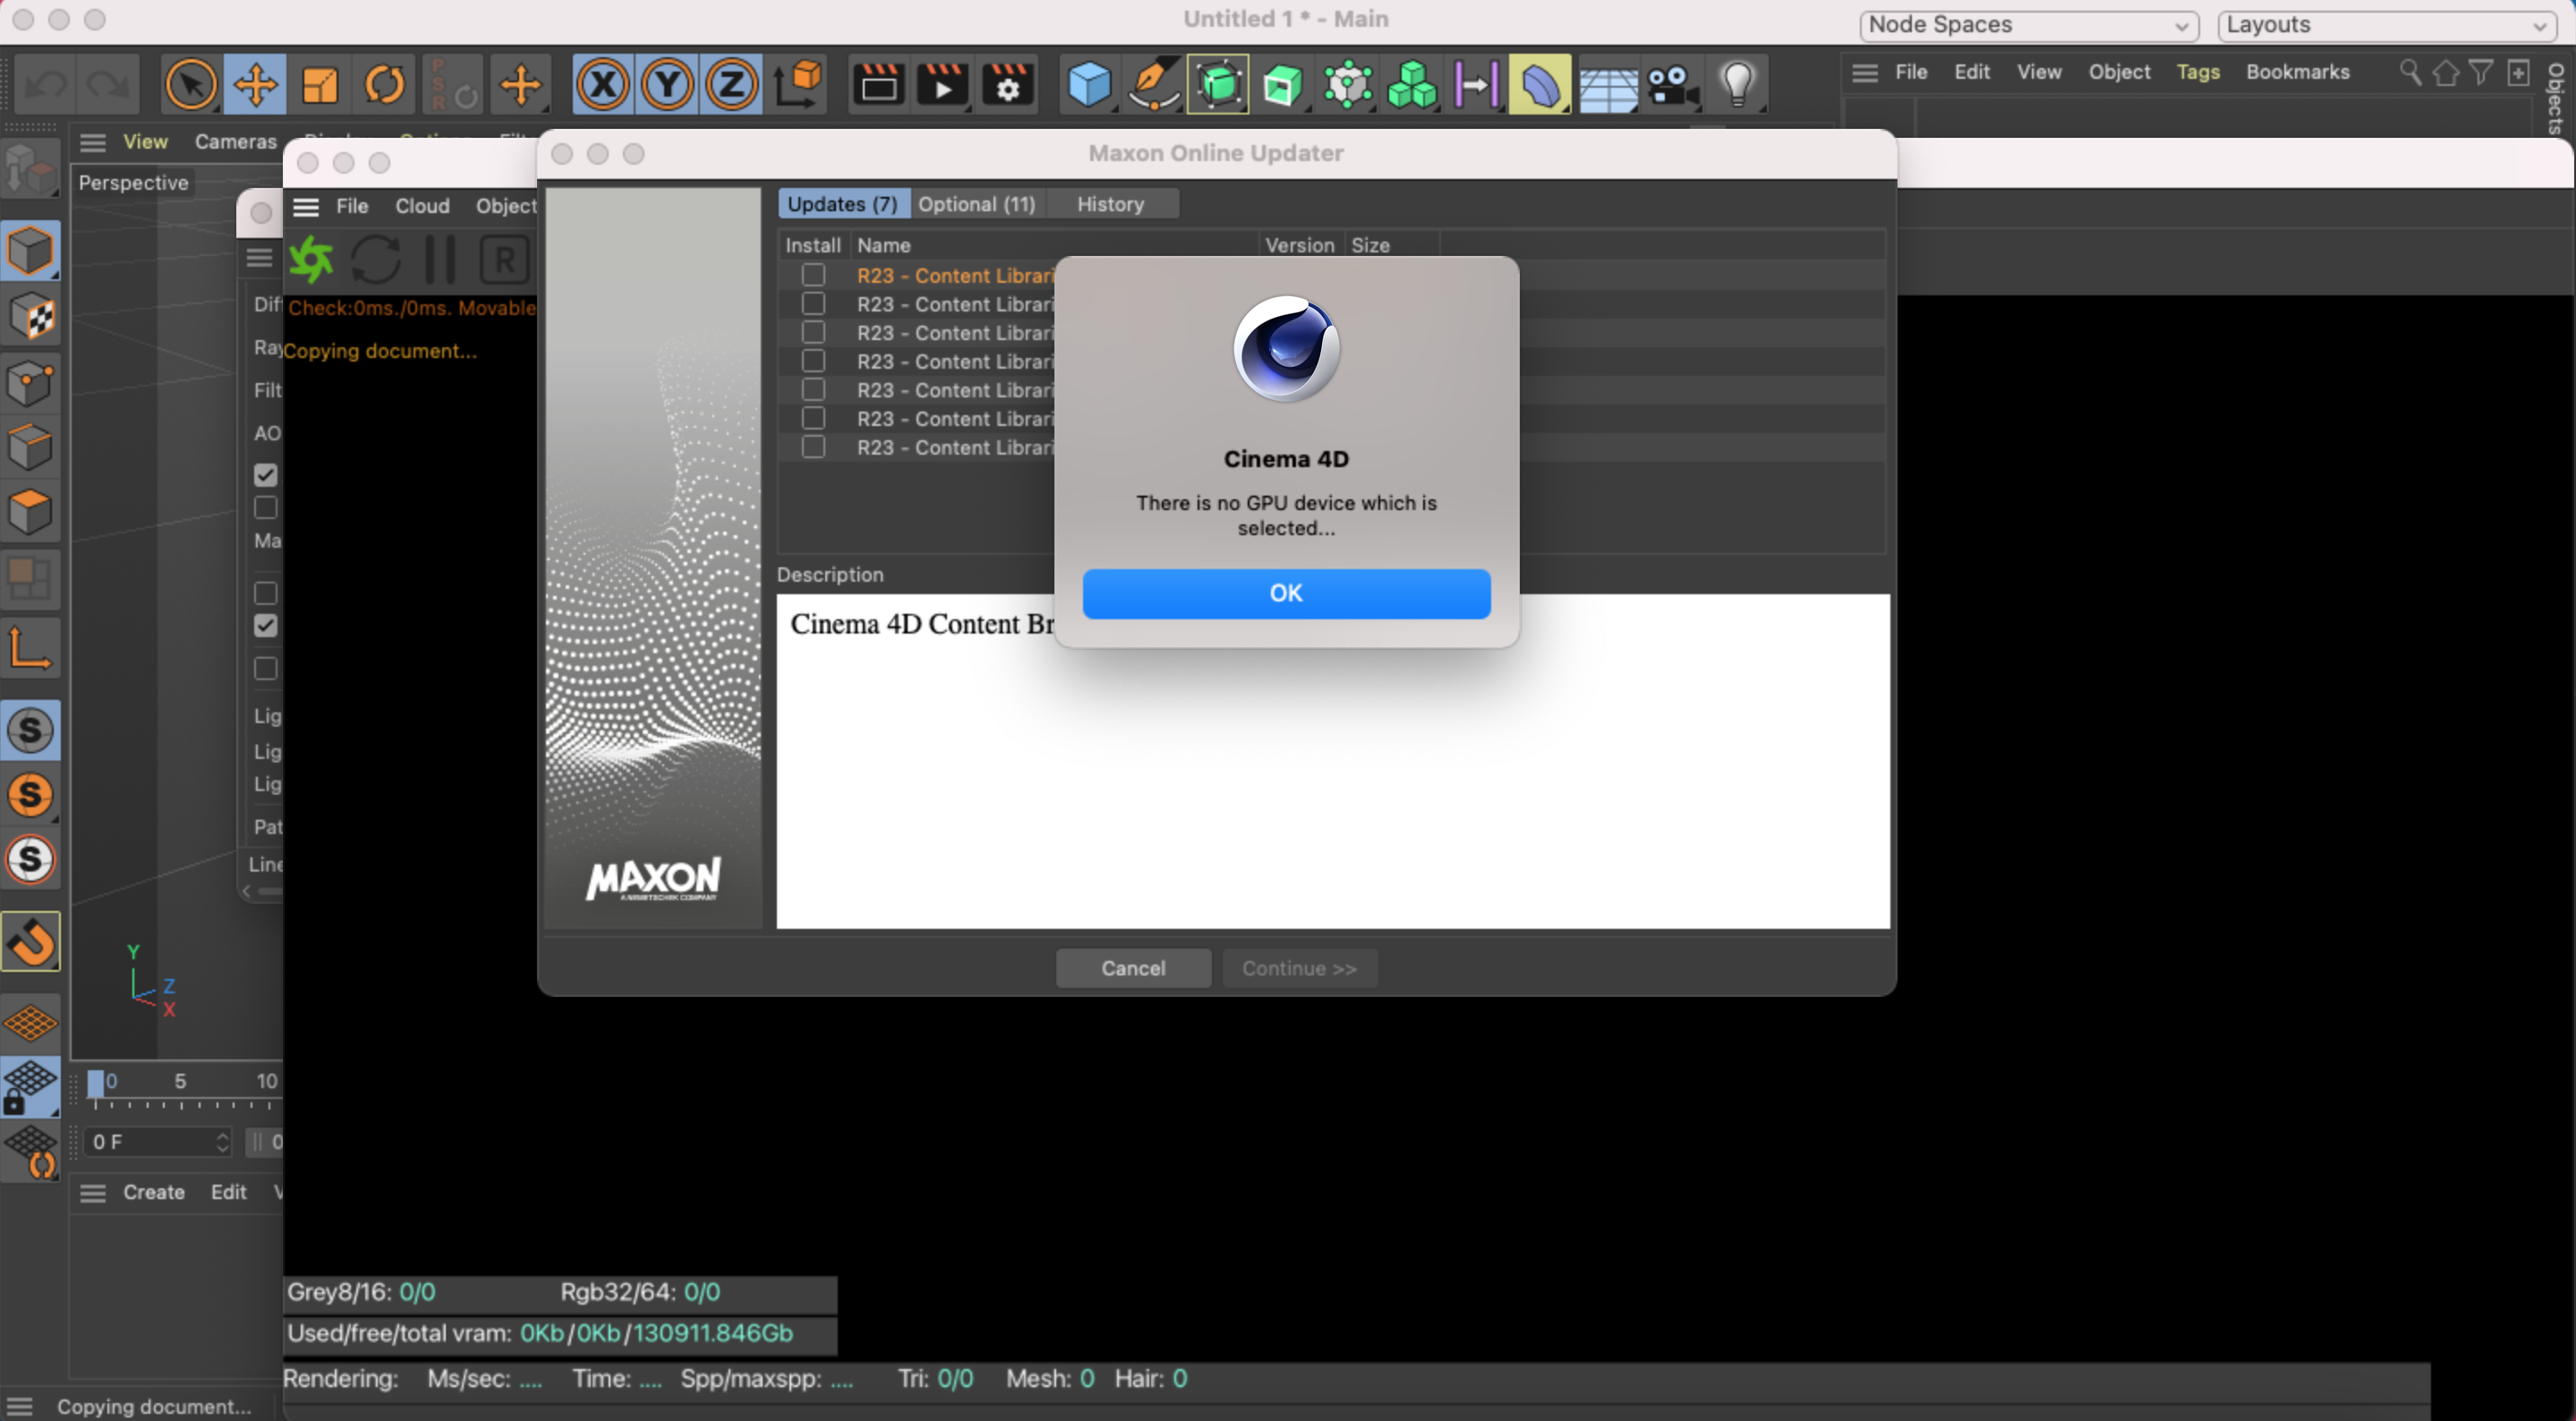Open the Layouts dropdown
This screenshot has height=1421, width=2576.
(x=2389, y=25)
